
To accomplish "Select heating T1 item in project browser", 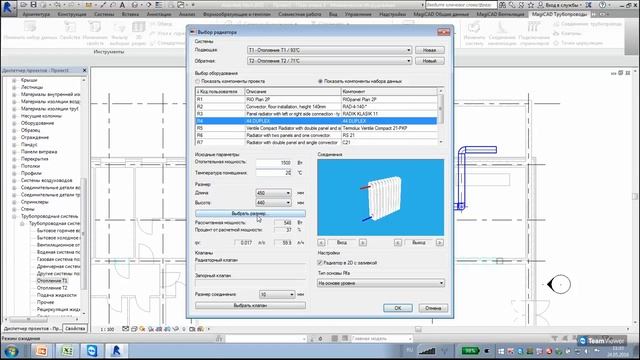I will (x=52, y=281).
